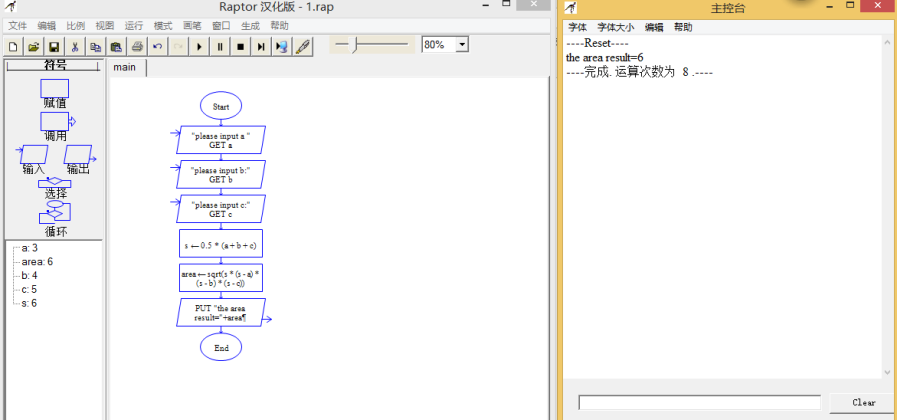Open the 字体 menu in console
The image size is (898, 420).
577,27
